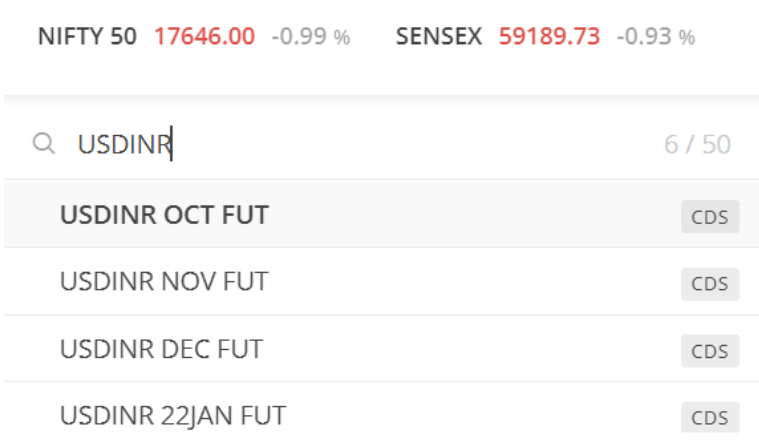This screenshot has width=759, height=445.
Task: Click CDS badge on NOV FUT row
Action: click(x=710, y=284)
